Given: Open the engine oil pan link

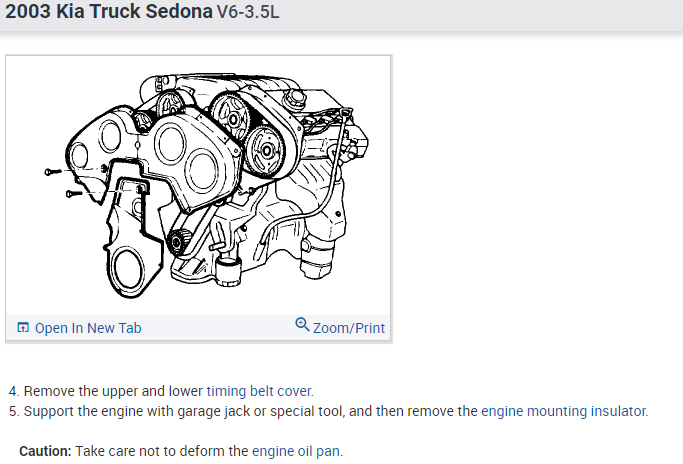Looking at the screenshot, I should click(297, 451).
